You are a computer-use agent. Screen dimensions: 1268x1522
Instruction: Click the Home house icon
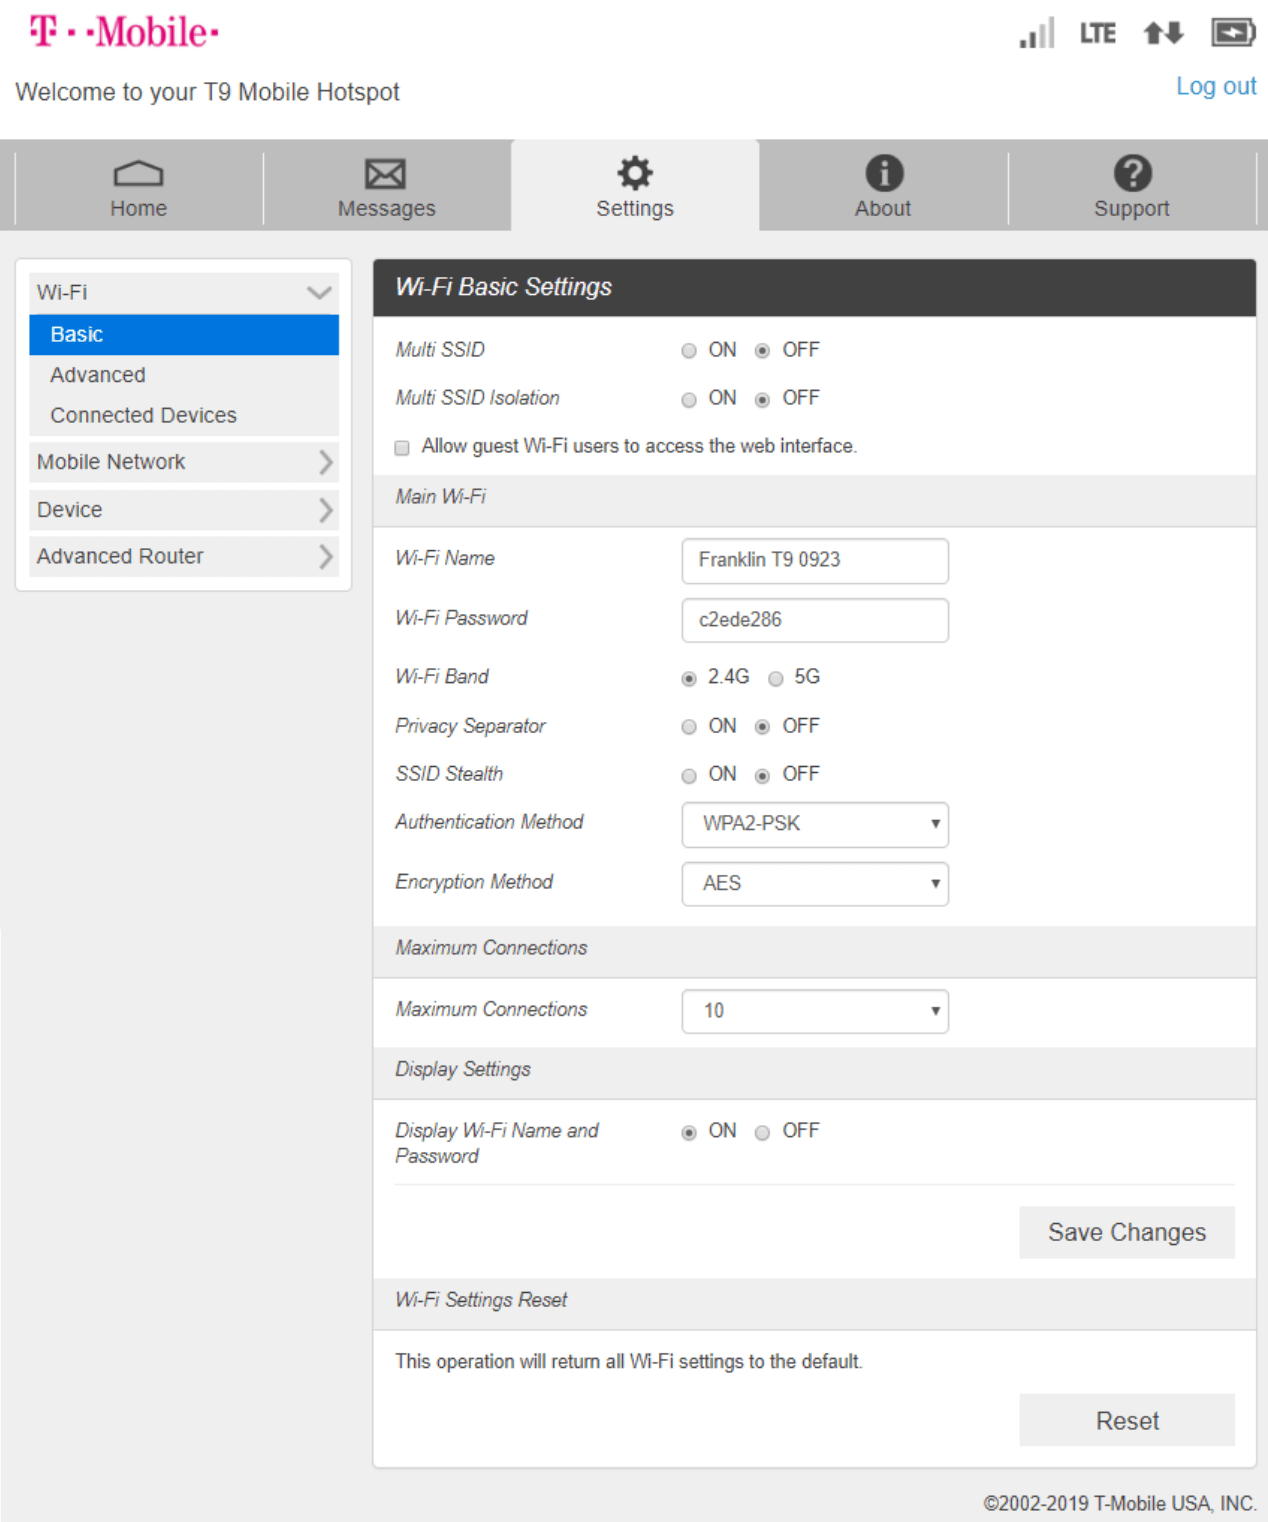(x=138, y=174)
